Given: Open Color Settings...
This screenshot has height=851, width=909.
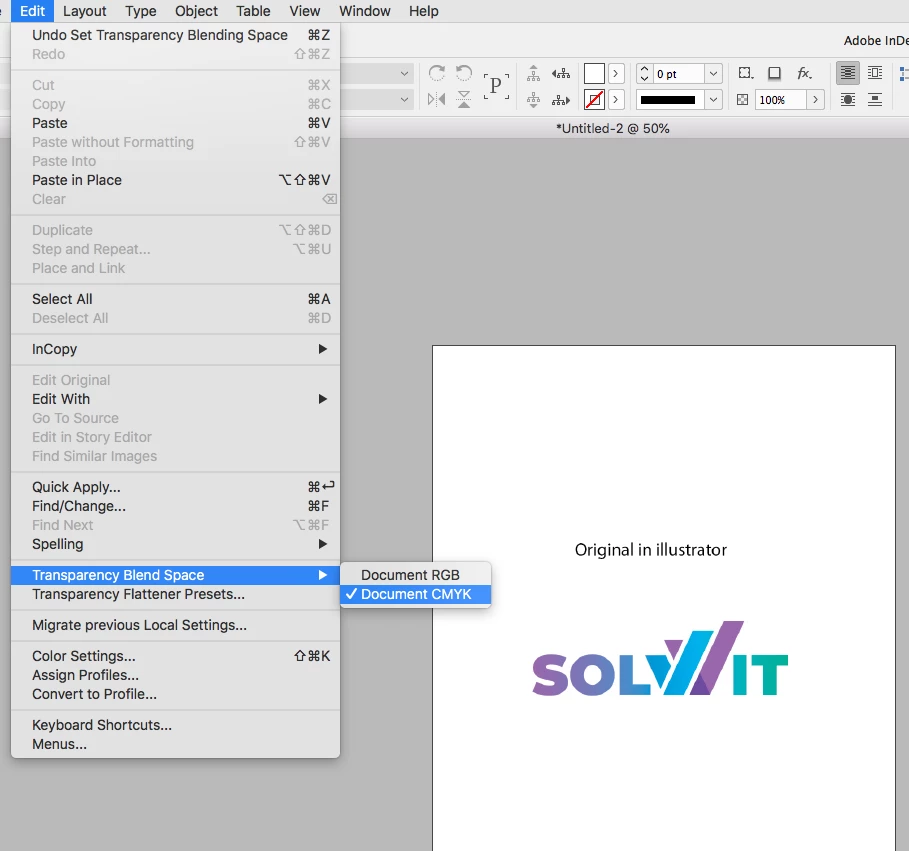Looking at the screenshot, I should coord(175,656).
